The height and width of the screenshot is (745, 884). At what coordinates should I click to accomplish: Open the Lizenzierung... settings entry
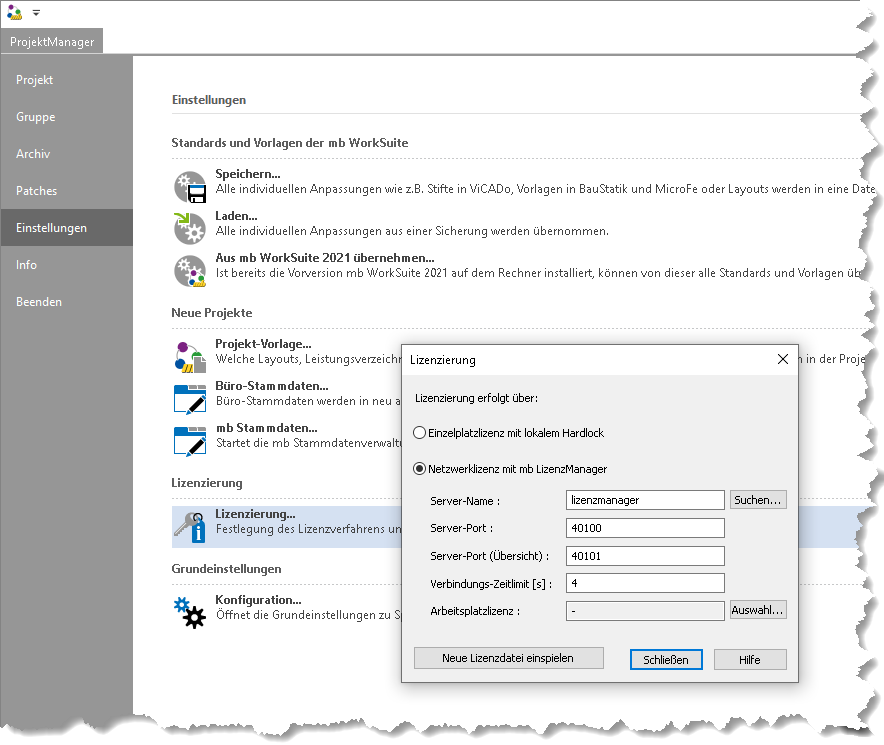point(255,514)
